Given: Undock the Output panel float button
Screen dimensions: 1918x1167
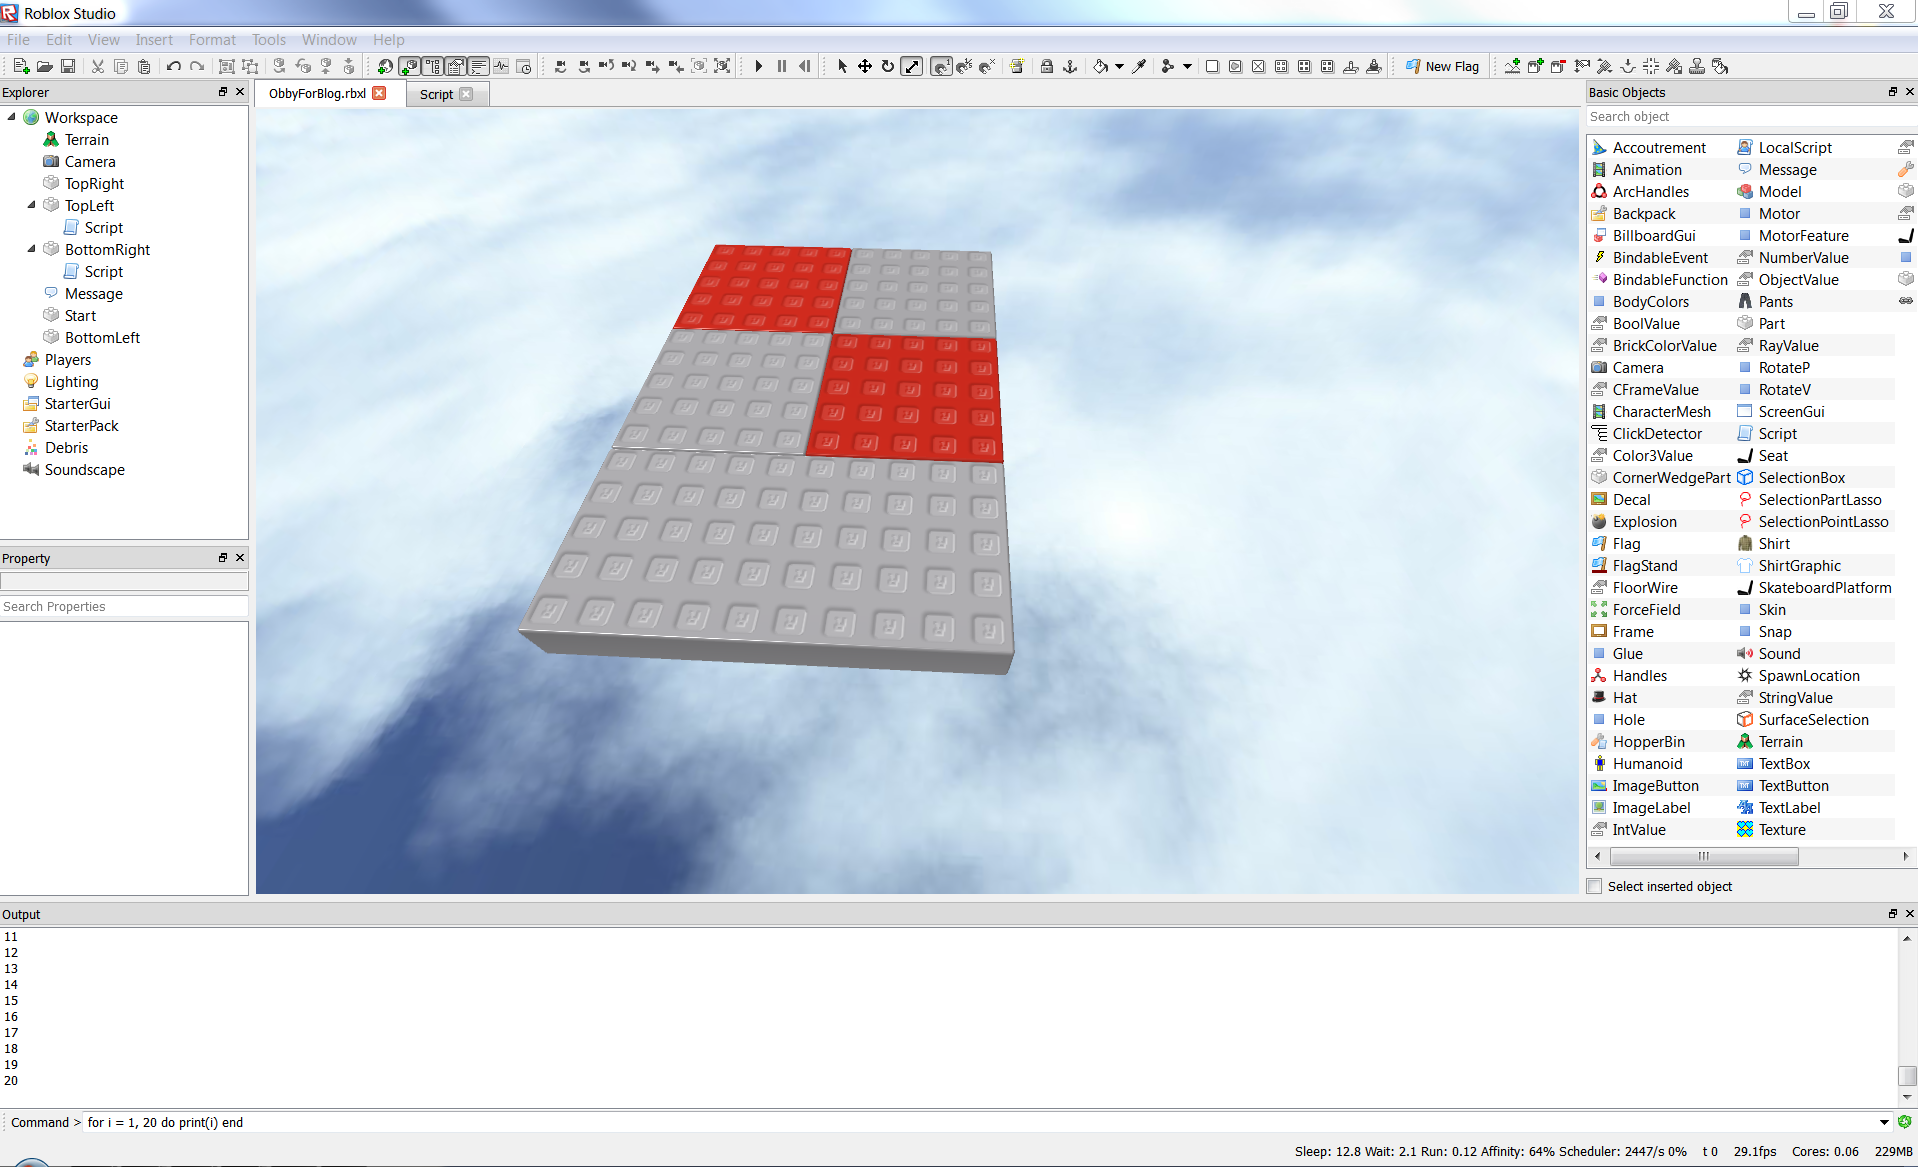Looking at the screenshot, I should click(1892, 913).
